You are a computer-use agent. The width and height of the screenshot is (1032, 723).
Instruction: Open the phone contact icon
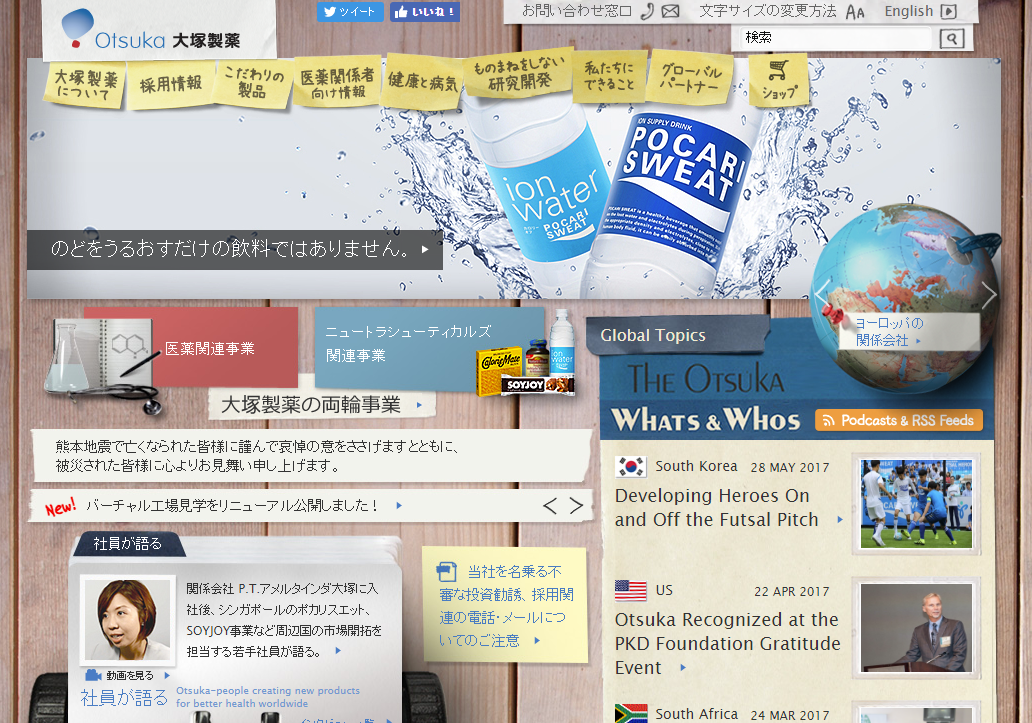pyautogui.click(x=648, y=11)
